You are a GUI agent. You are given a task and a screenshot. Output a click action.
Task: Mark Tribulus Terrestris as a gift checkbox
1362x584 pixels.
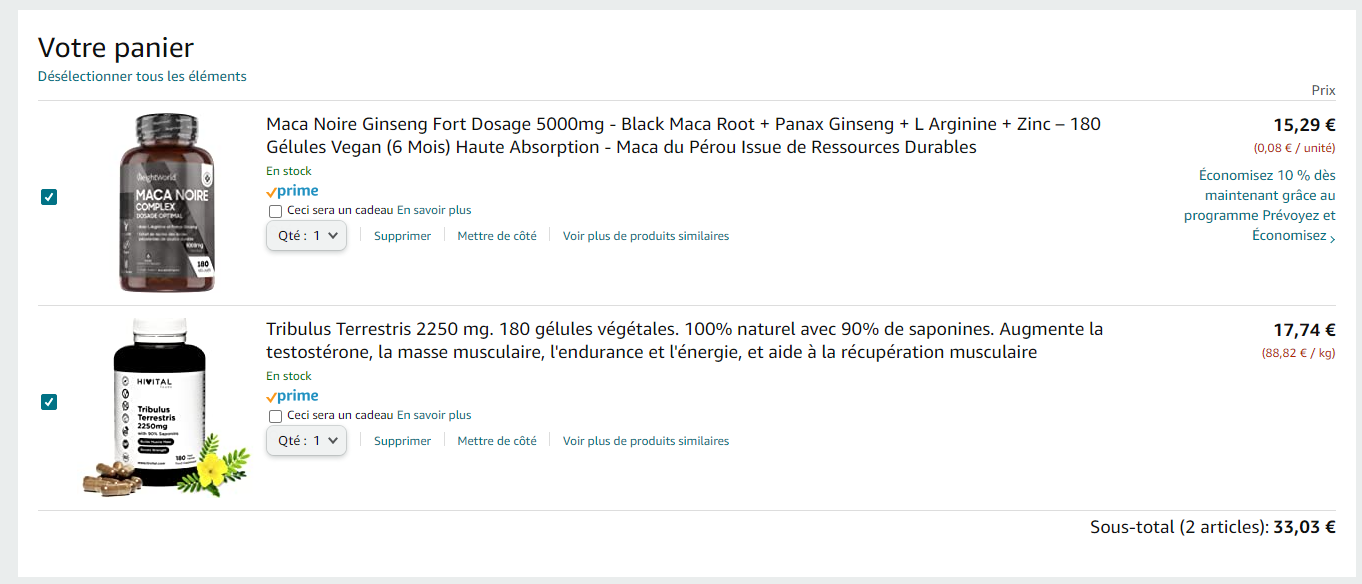click(x=275, y=416)
